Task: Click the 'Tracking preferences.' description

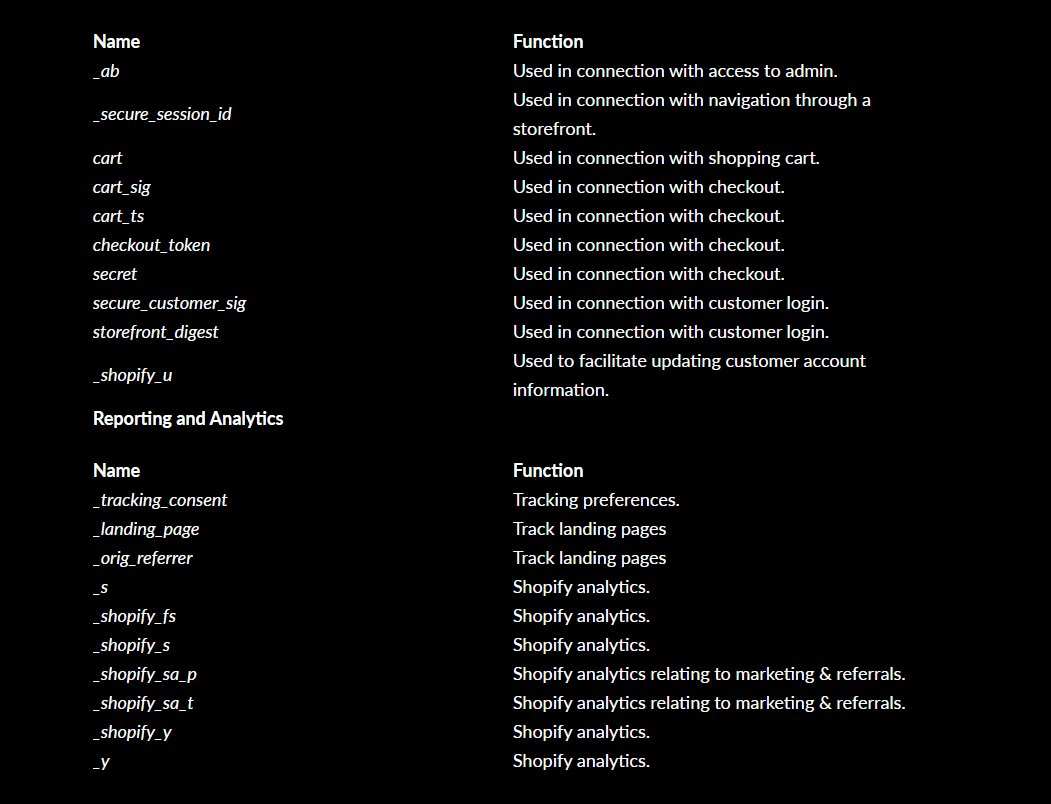Action: 596,500
